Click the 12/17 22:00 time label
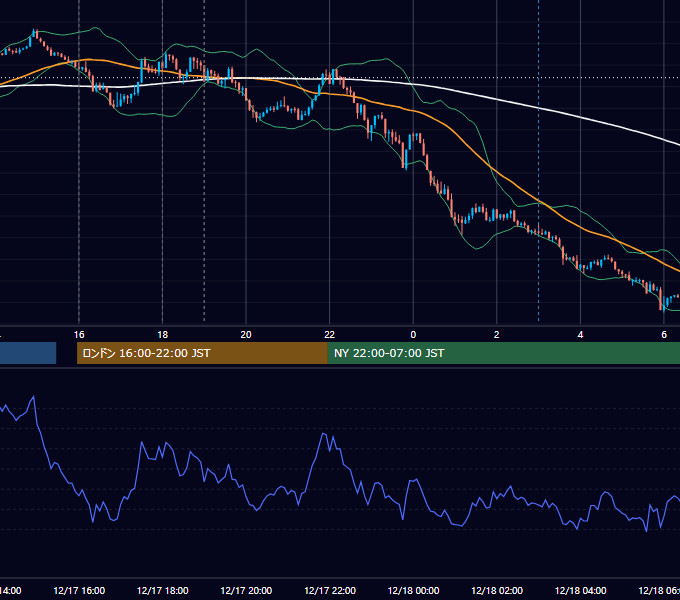The width and height of the screenshot is (680, 600). click(x=330, y=591)
